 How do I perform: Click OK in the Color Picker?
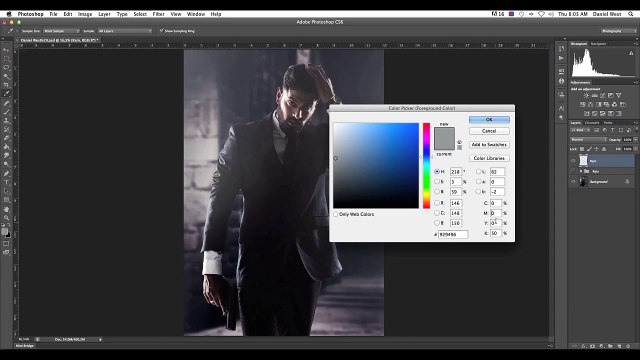pyautogui.click(x=489, y=120)
